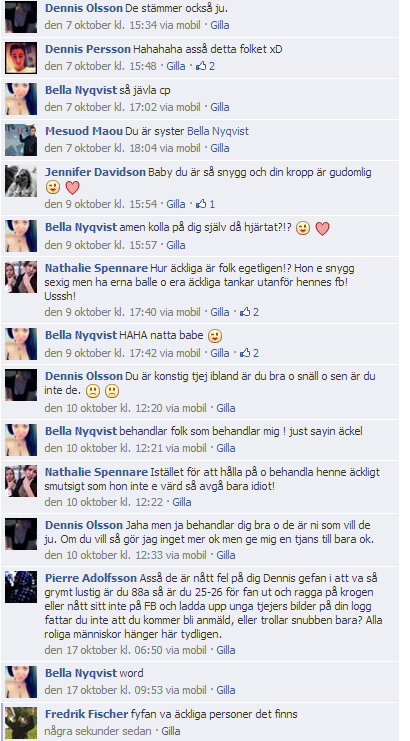Like Fredrik Fischer's comment via Gilla

171,731
